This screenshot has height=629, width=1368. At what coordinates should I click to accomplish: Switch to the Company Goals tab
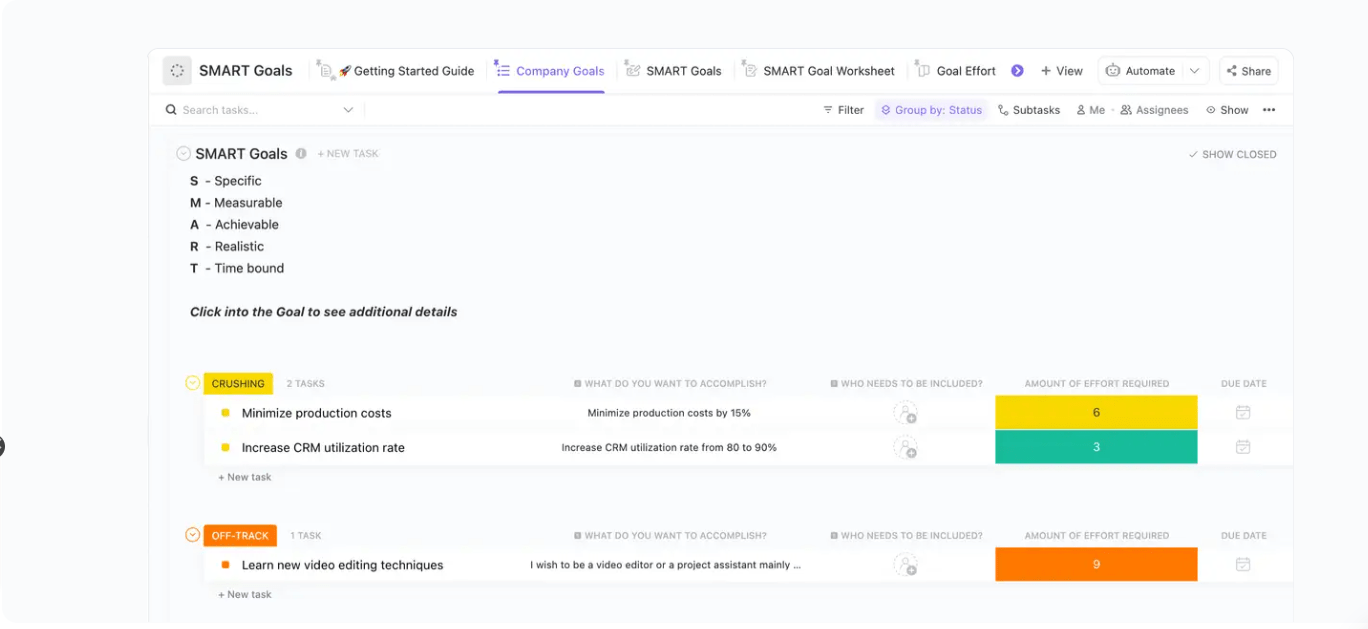[x=550, y=71]
